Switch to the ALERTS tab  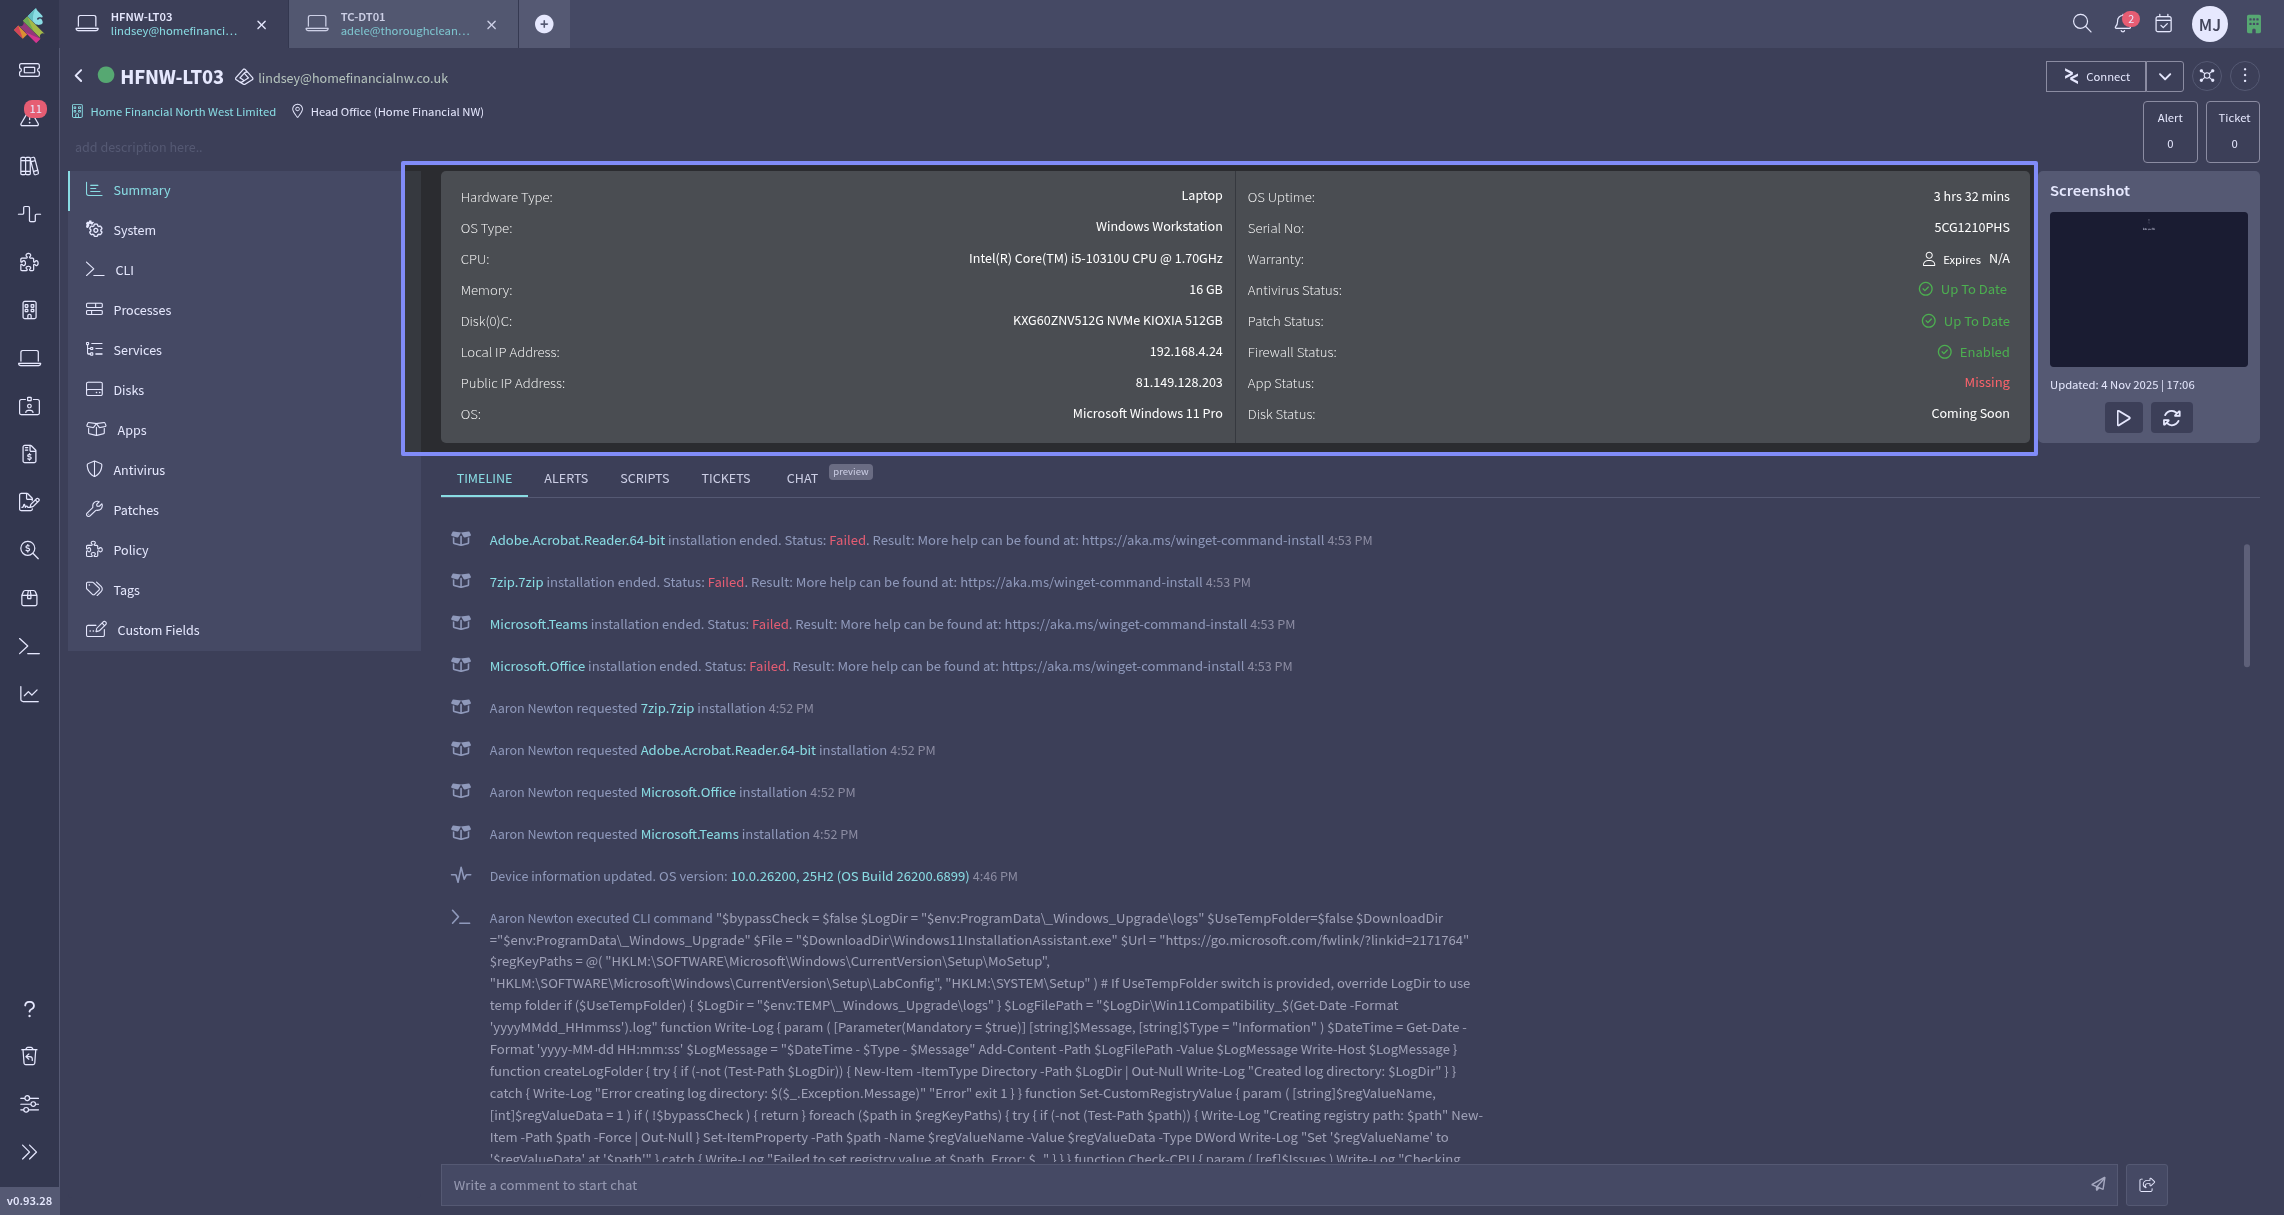(566, 478)
